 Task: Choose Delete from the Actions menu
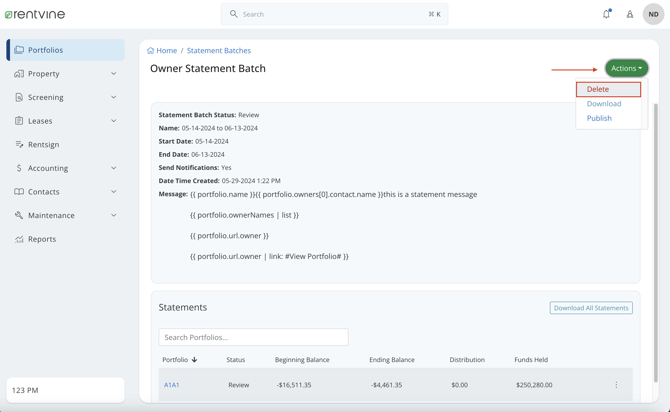(x=608, y=89)
